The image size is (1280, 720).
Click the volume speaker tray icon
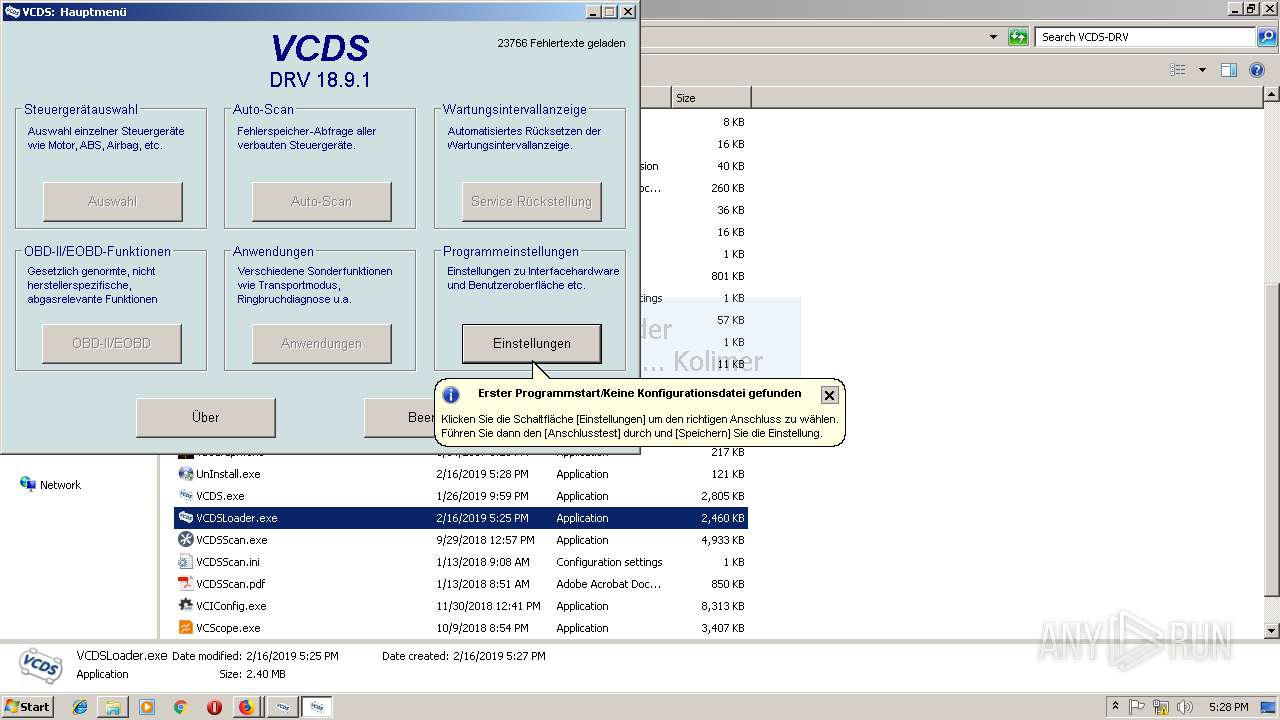[1185, 706]
